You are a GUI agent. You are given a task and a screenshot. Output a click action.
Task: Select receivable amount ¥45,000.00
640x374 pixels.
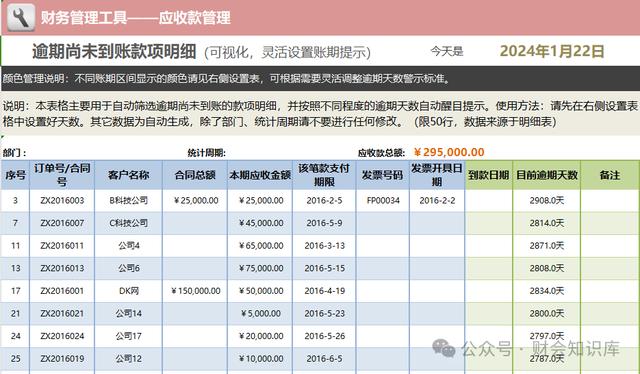pyautogui.click(x=261, y=223)
